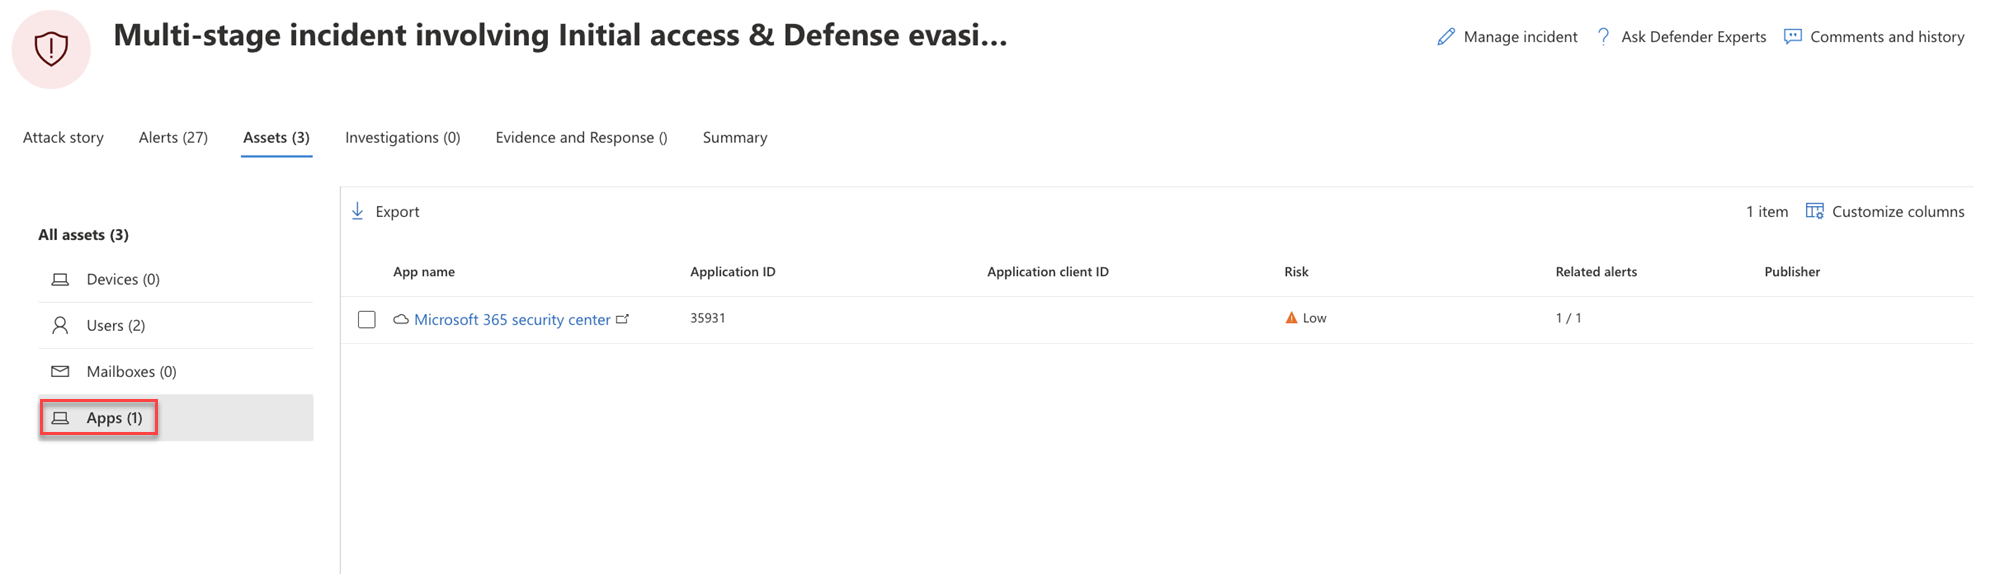Open Comments and history chat icon
The height and width of the screenshot is (574, 2000).
[1793, 37]
